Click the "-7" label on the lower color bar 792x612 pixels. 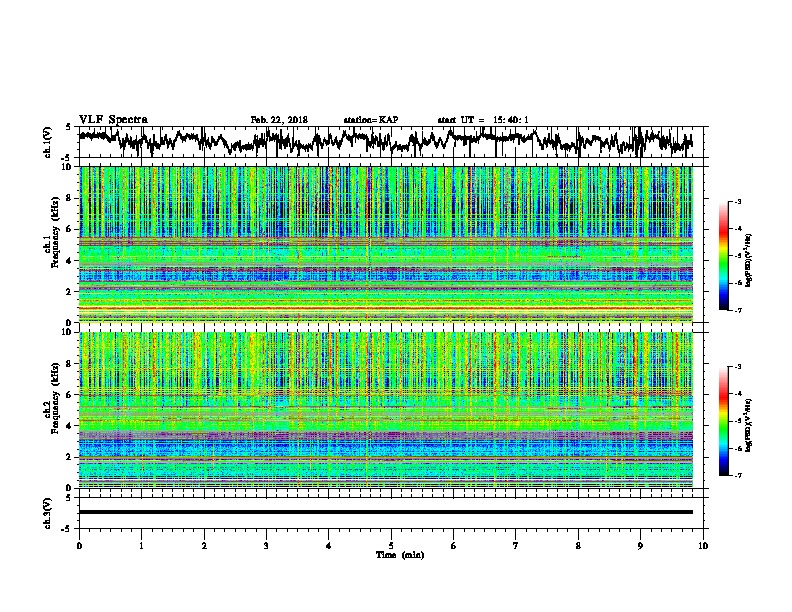(x=737, y=475)
